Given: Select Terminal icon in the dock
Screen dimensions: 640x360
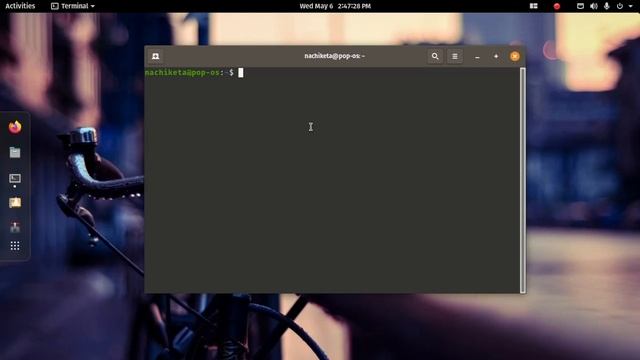Looking at the screenshot, I should point(15,178).
